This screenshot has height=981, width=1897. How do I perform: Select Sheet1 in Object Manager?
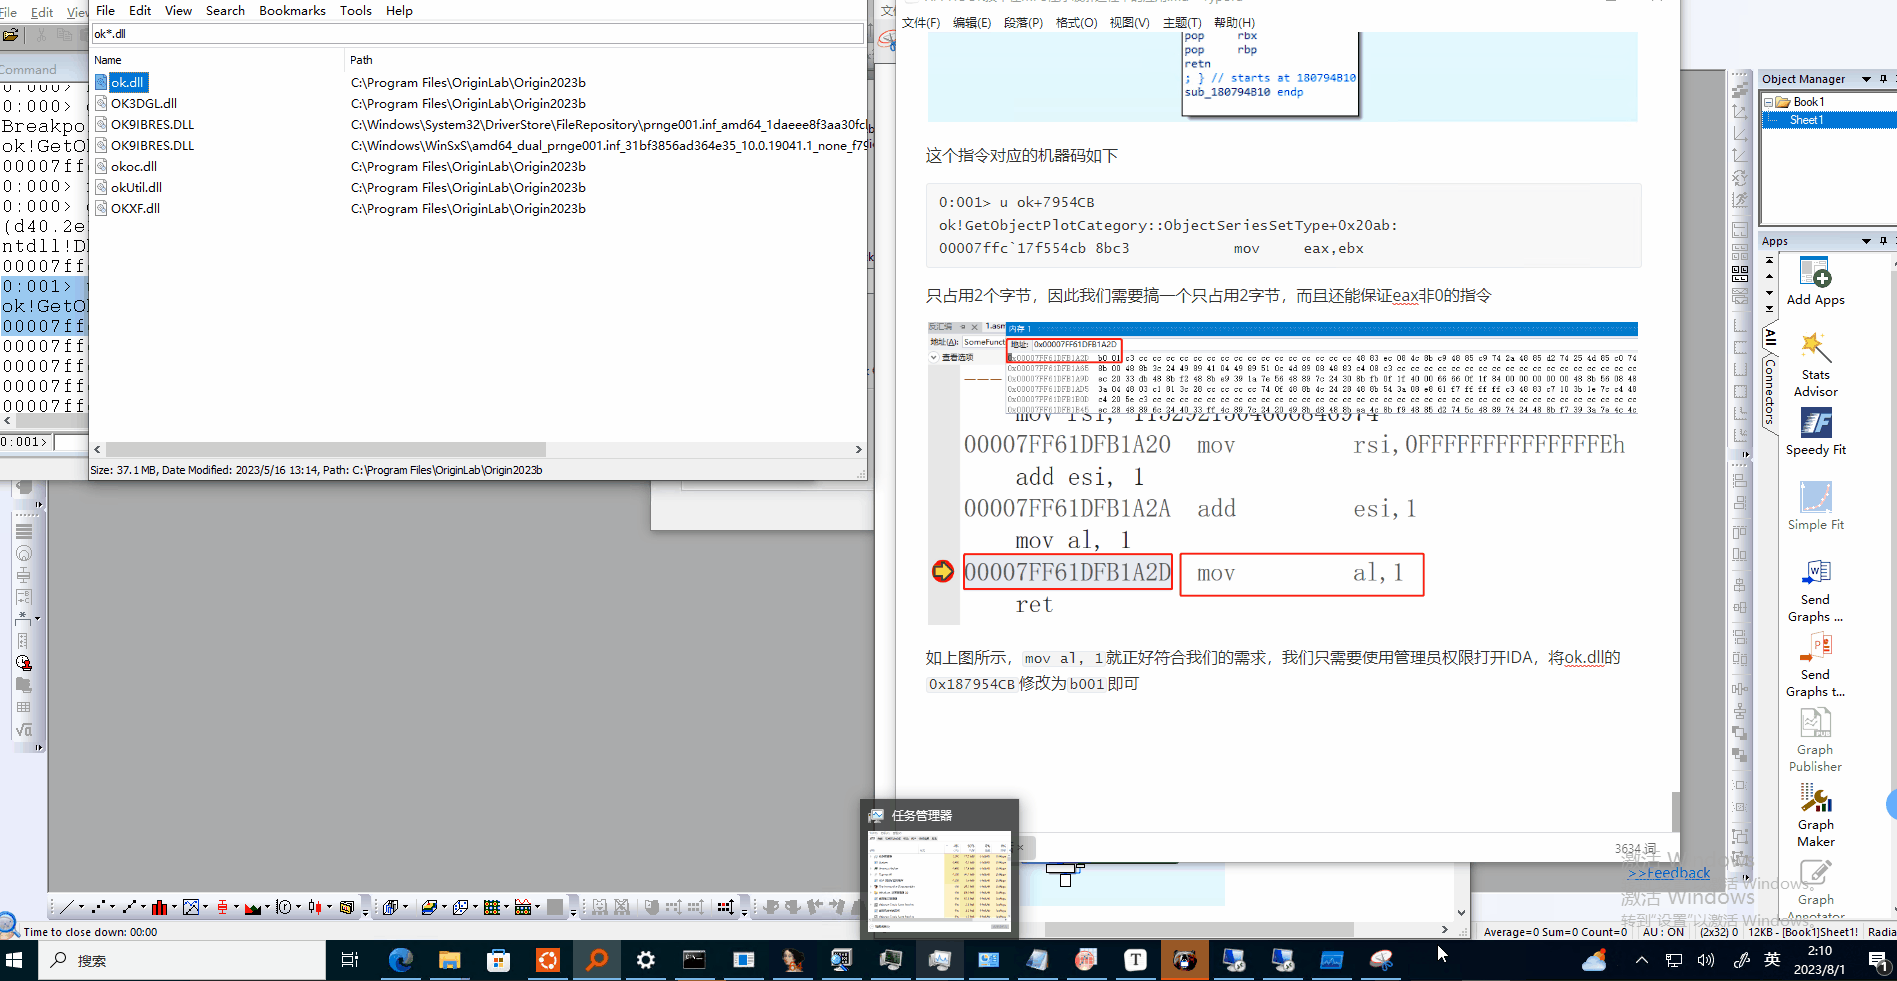click(x=1806, y=120)
